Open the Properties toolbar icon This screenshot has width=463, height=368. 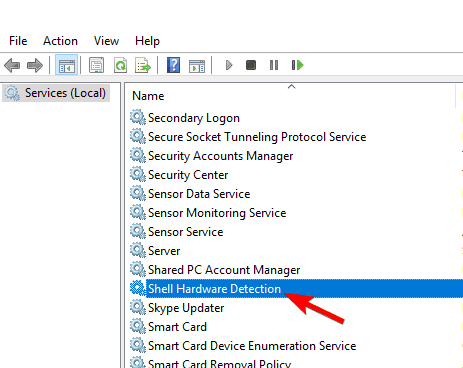pyautogui.click(x=96, y=65)
